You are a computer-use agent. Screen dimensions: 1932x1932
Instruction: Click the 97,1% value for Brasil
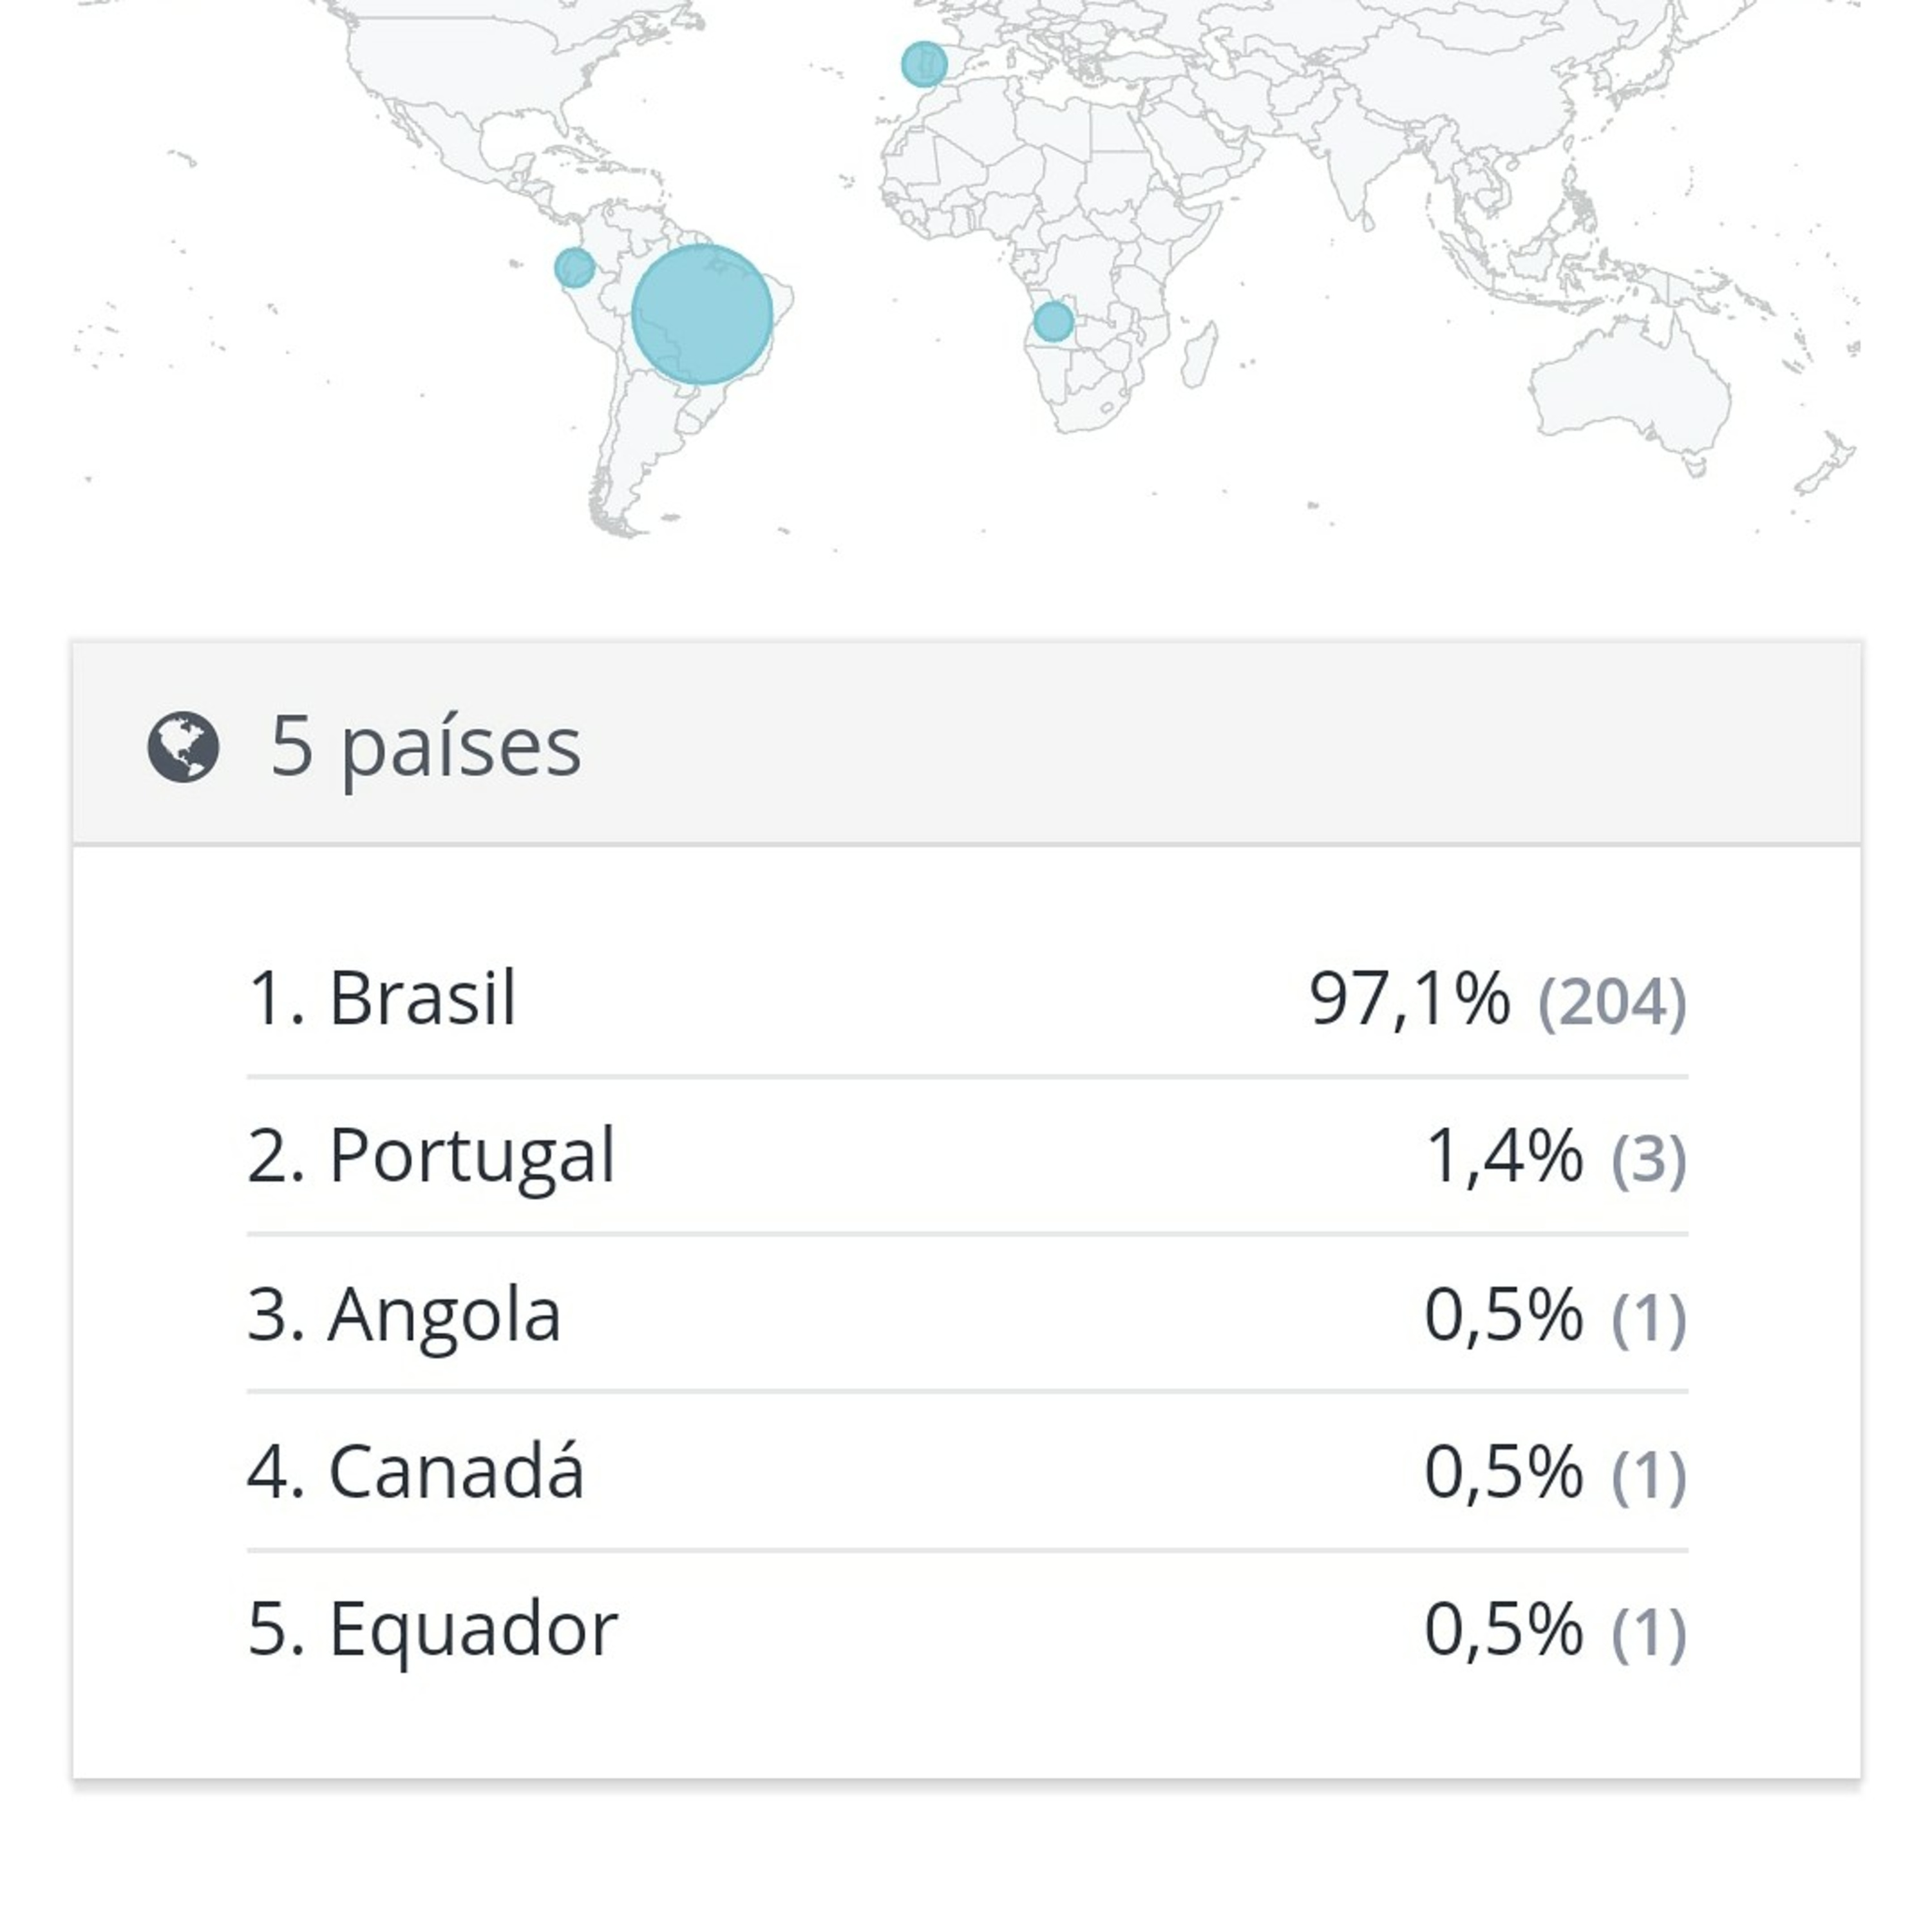1410,999
